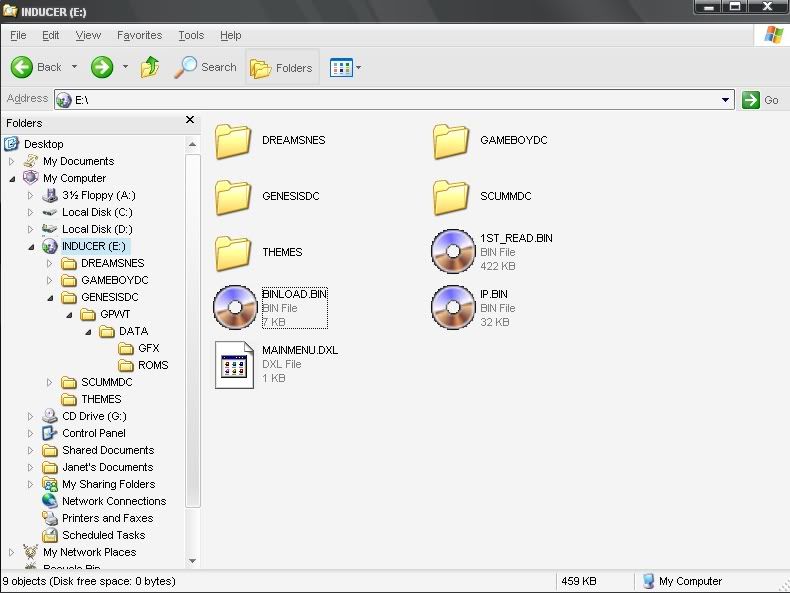Screen dimensions: 790x593
Task: Collapse the GPWT tree node
Action: click(x=69, y=314)
